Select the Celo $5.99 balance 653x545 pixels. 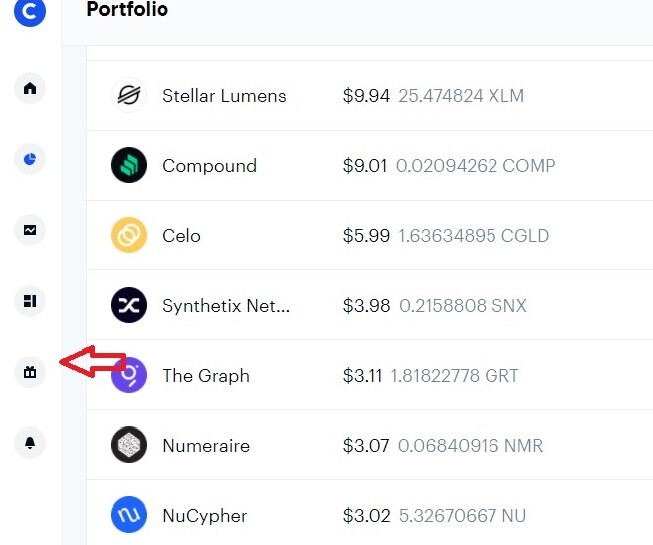[x=366, y=236]
